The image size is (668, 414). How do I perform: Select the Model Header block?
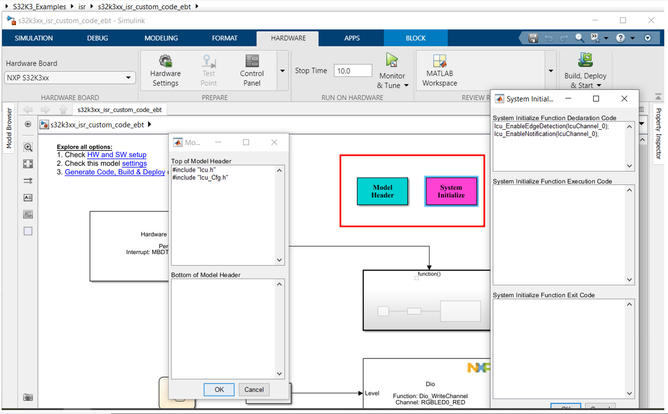pyautogui.click(x=382, y=191)
